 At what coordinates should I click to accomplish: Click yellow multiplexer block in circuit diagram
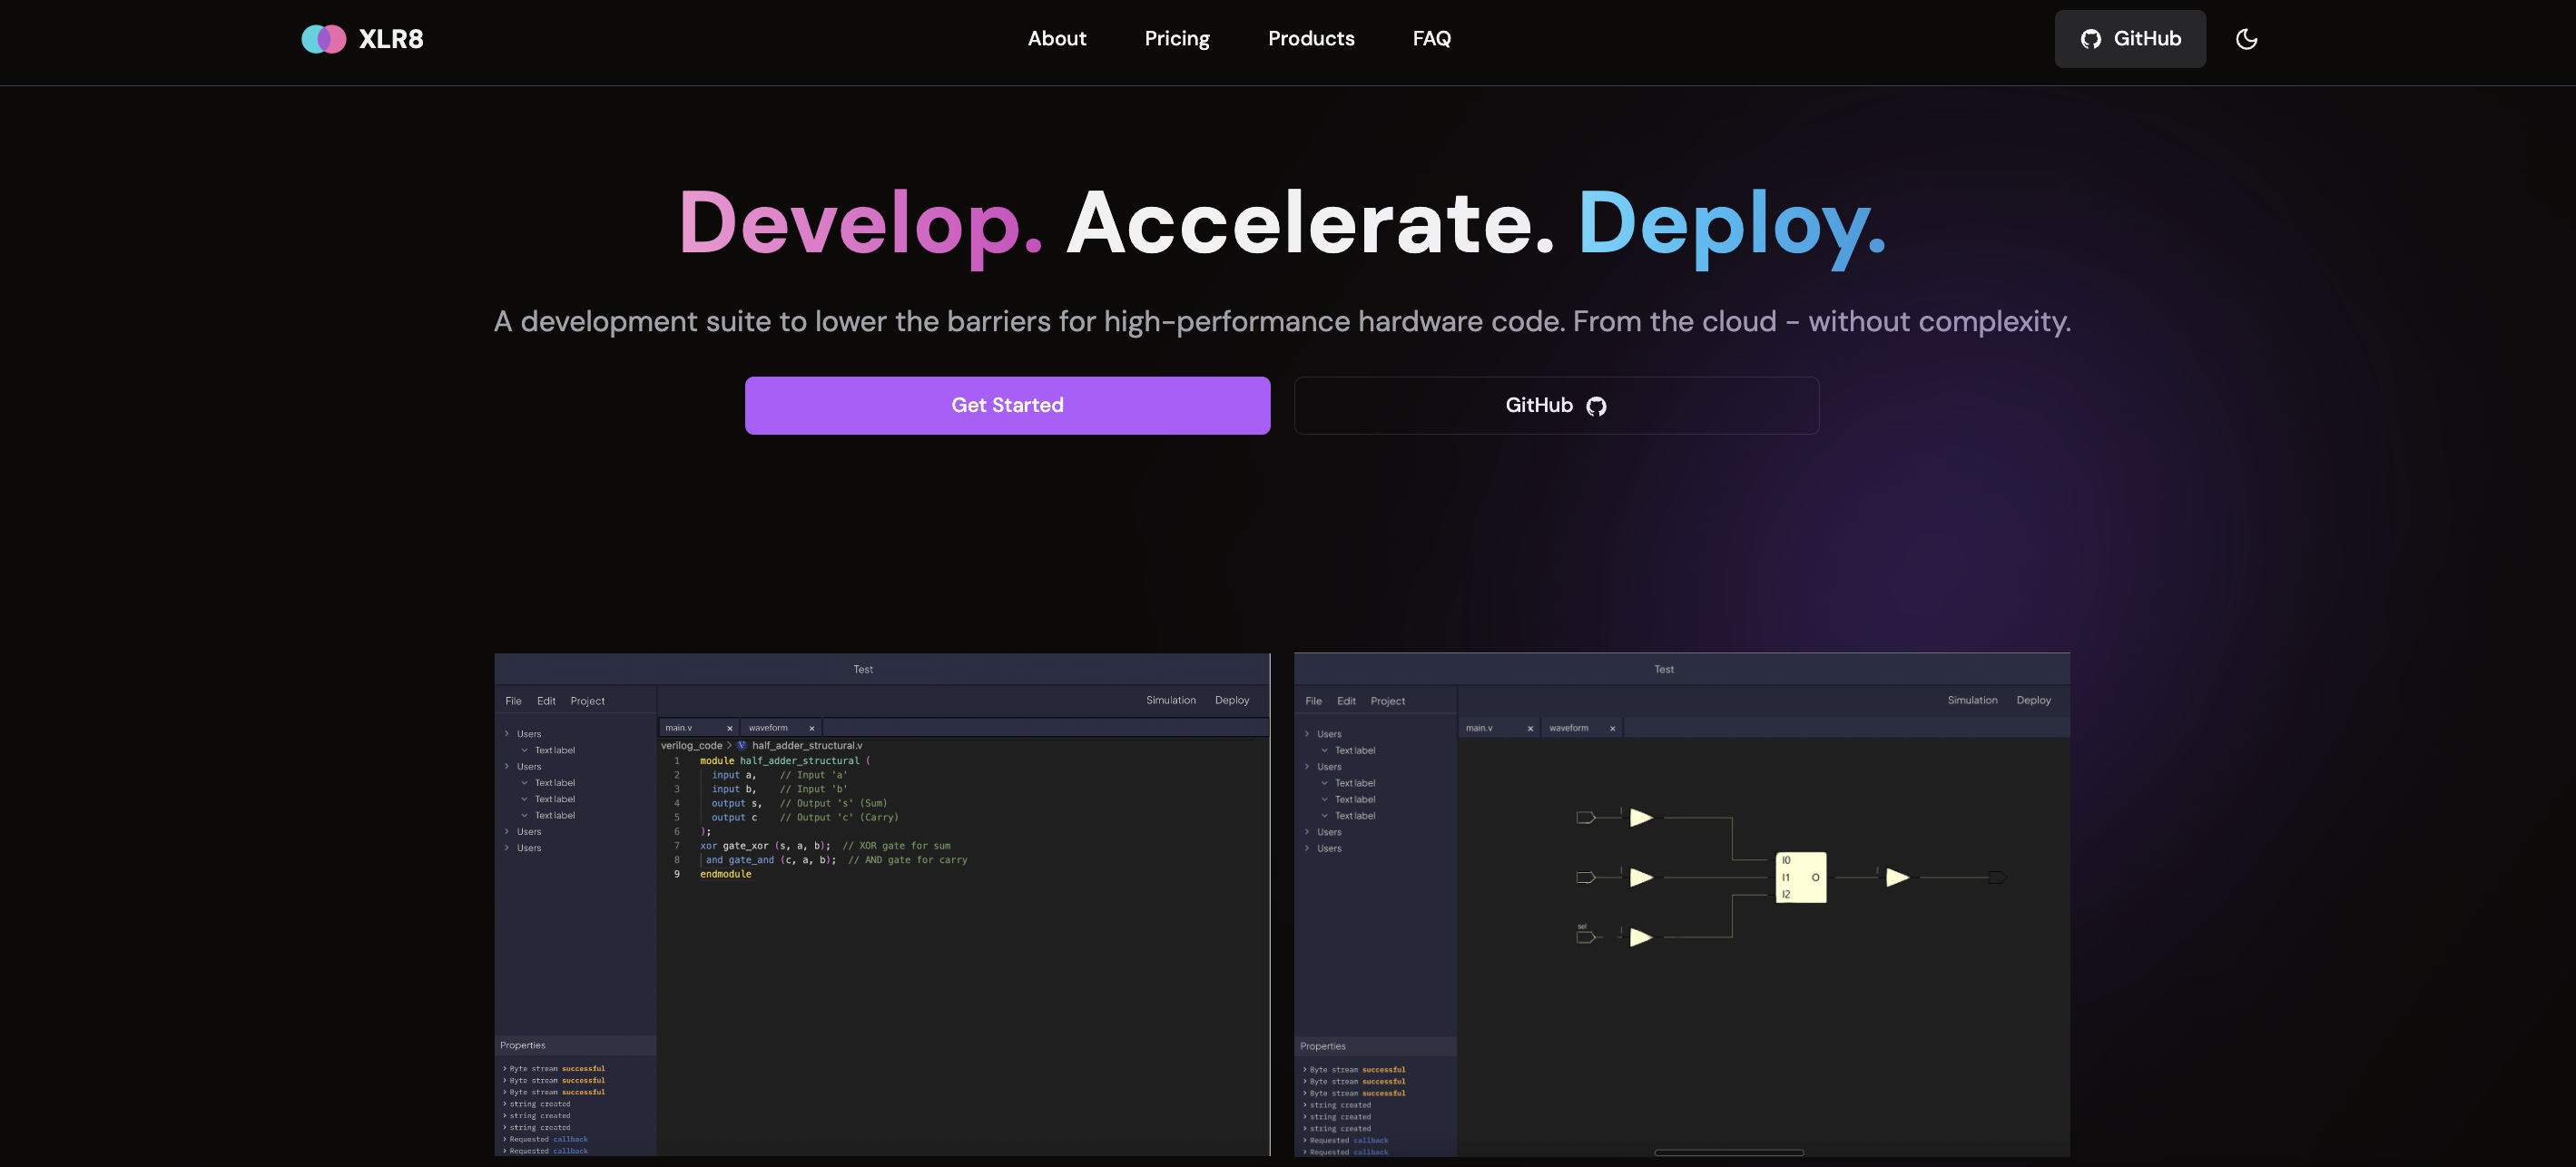pos(1800,877)
